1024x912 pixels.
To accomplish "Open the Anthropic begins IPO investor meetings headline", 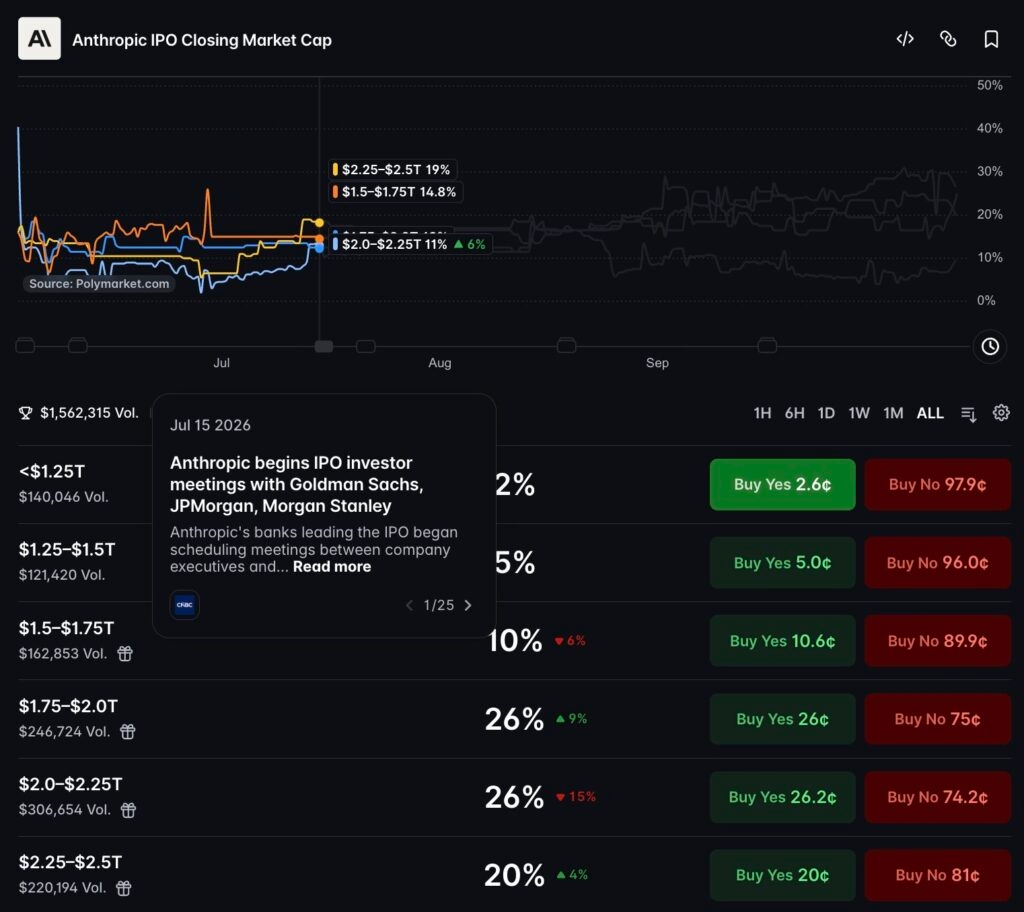I will 296,484.
